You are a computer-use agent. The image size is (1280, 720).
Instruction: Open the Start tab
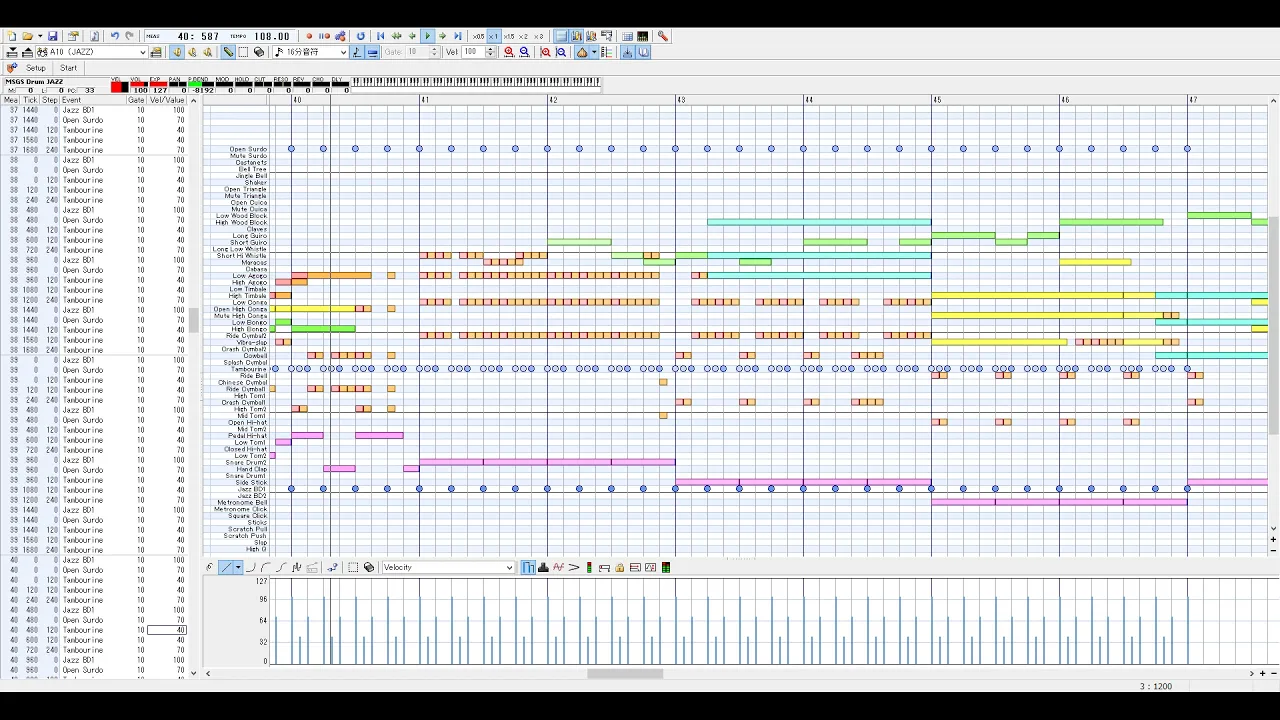click(68, 68)
